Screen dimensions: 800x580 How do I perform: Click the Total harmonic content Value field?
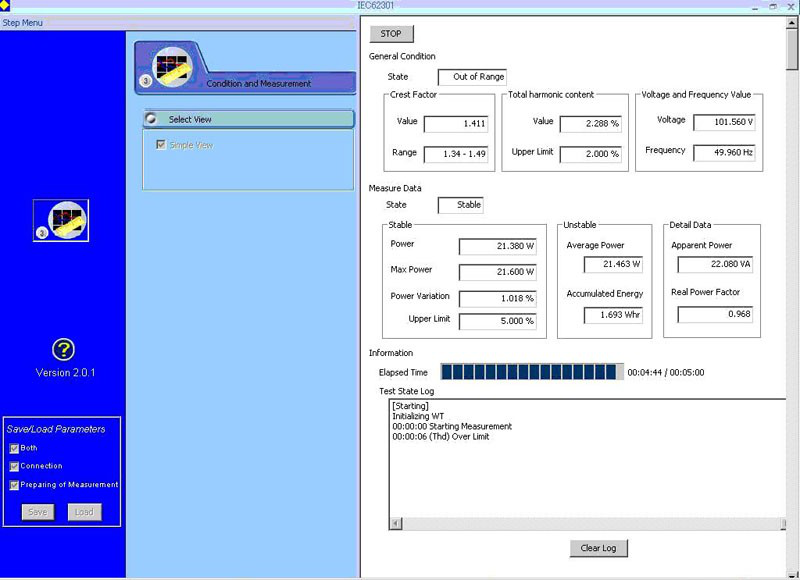(590, 123)
